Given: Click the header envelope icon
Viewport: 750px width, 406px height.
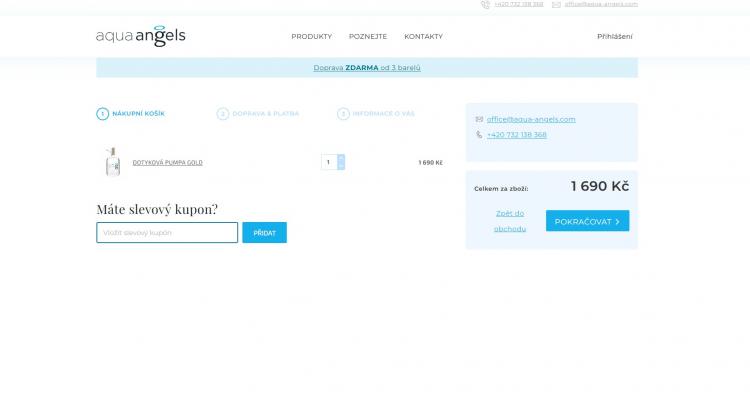Looking at the screenshot, I should point(556,4).
